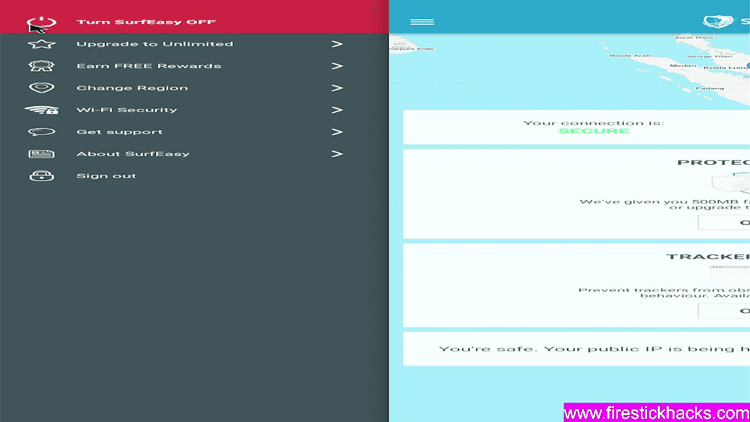The image size is (750, 422).
Task: Click the padlock icon for Sign out
Action: (x=42, y=176)
